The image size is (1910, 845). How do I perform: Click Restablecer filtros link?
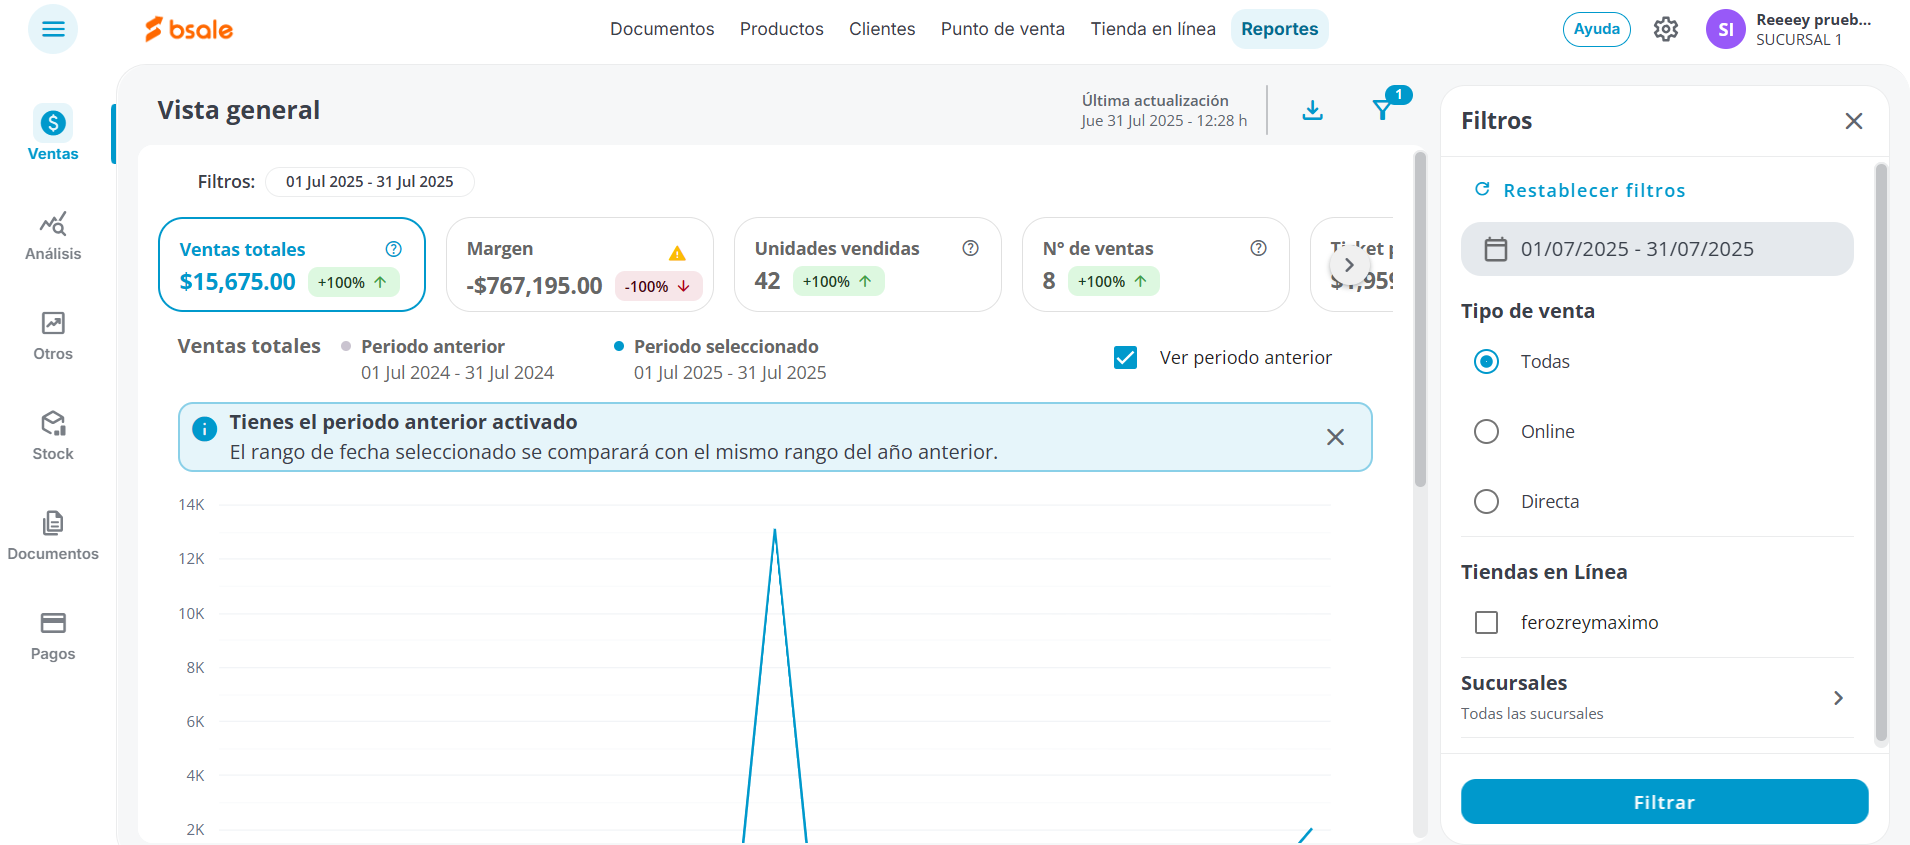click(1594, 190)
